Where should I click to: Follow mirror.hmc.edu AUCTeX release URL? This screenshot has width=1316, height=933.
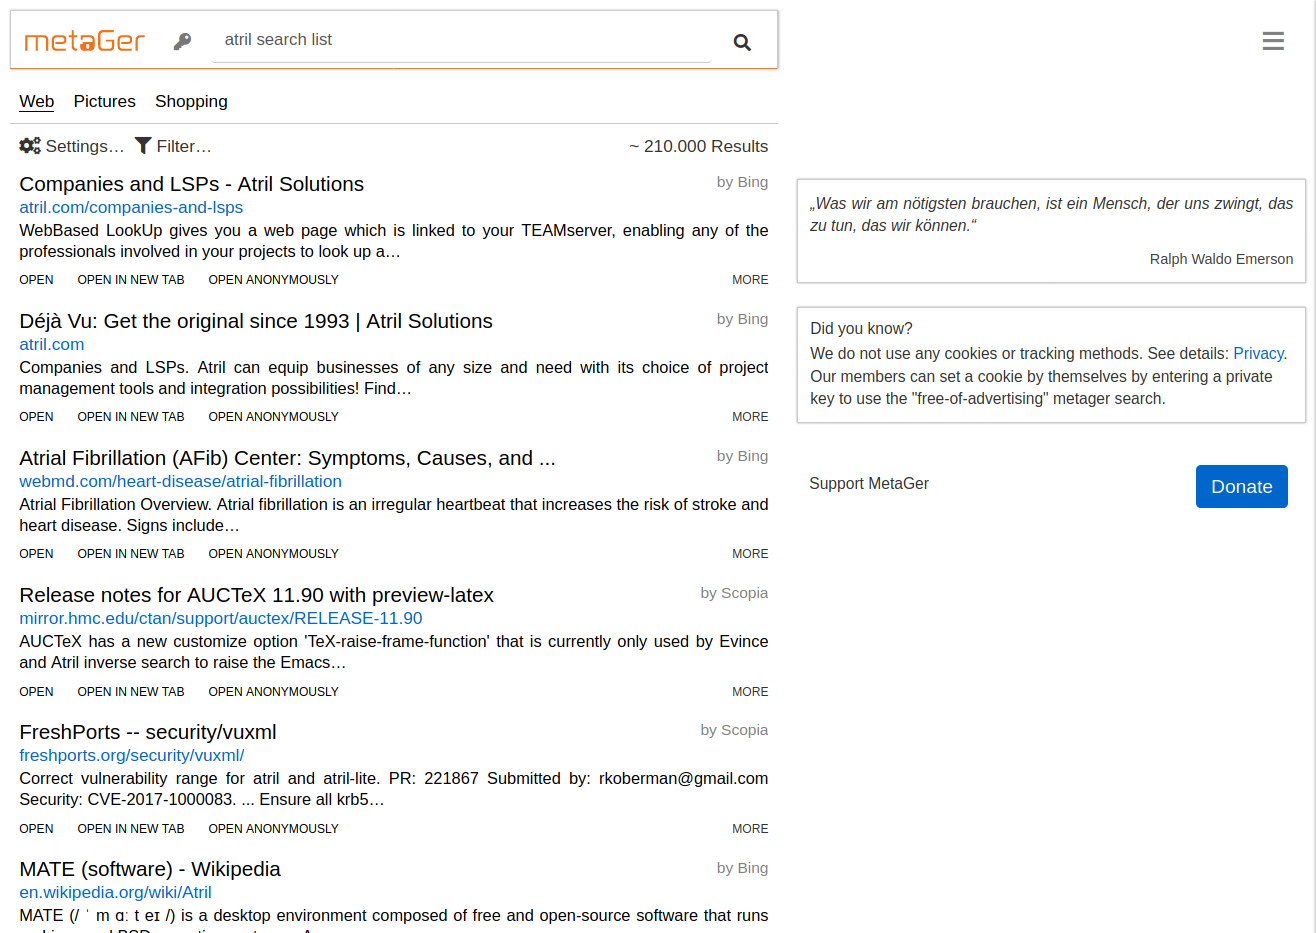221,618
